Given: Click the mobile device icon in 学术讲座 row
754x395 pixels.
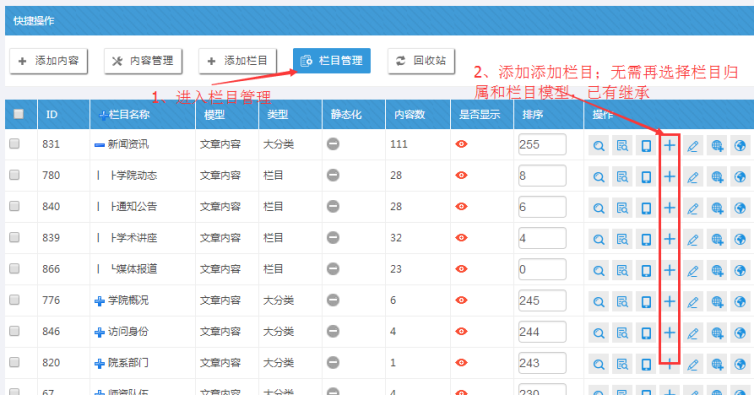Looking at the screenshot, I should click(646, 239).
